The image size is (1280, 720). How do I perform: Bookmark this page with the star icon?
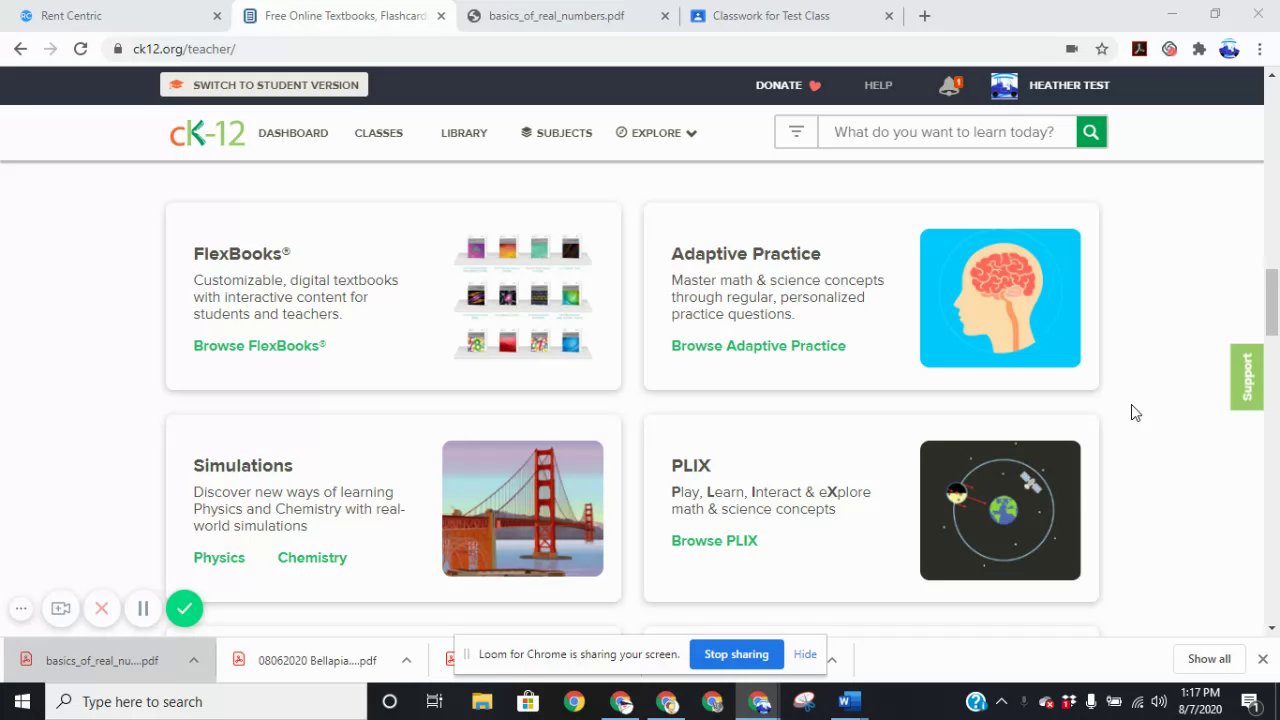point(1102,49)
